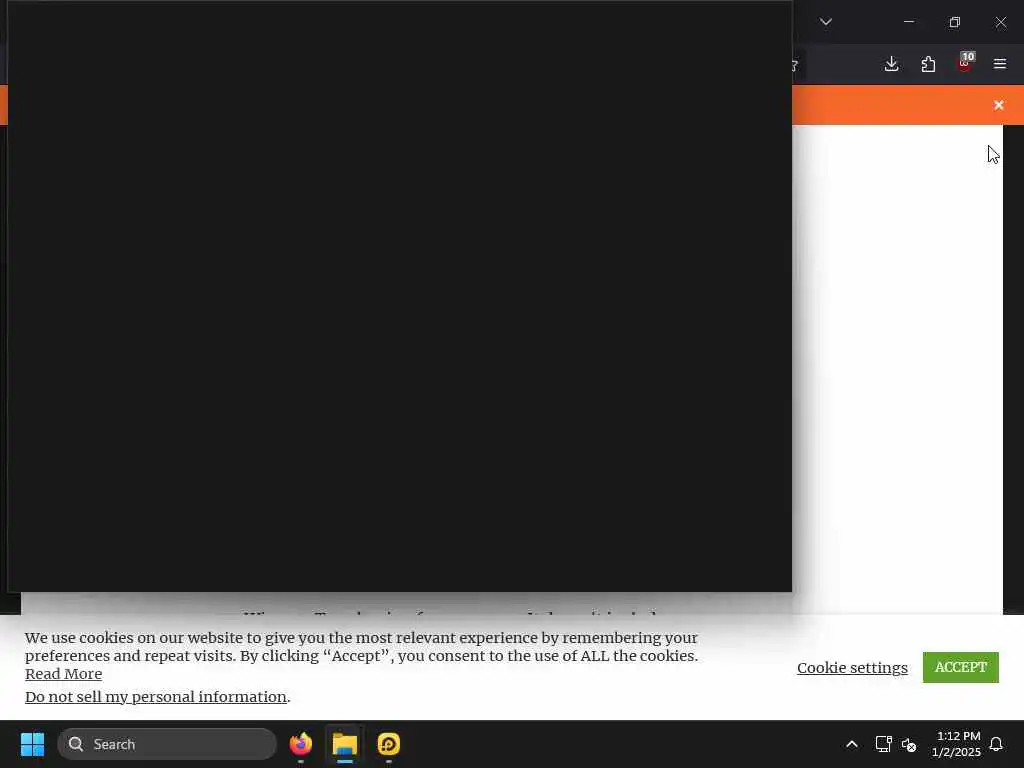Open the Windows Start menu
Screen dimensions: 1024x768
(x=32, y=744)
